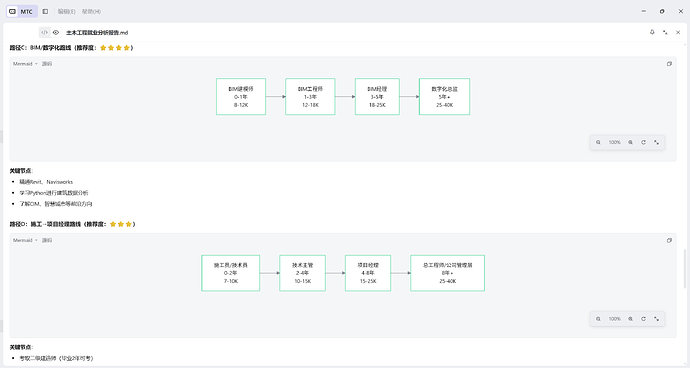Zoom out the 项目经理 route diagram
The height and width of the screenshot is (368, 690).
coord(598,319)
